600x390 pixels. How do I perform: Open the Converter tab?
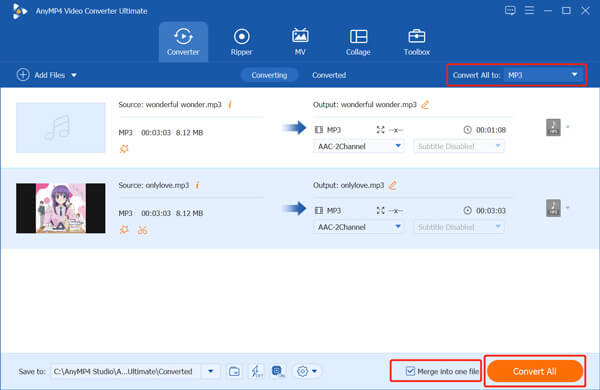(x=183, y=42)
